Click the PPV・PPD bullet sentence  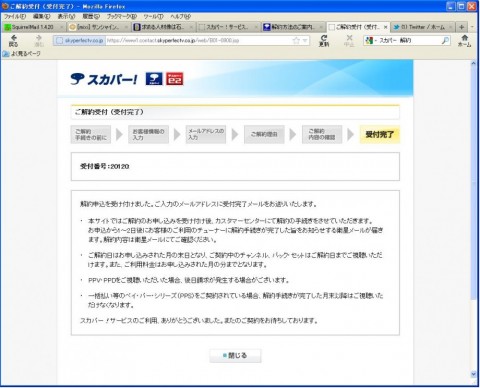189,280
